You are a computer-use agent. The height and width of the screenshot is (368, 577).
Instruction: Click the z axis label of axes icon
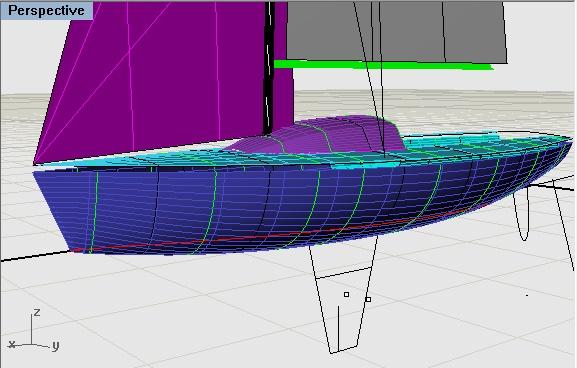37,313
